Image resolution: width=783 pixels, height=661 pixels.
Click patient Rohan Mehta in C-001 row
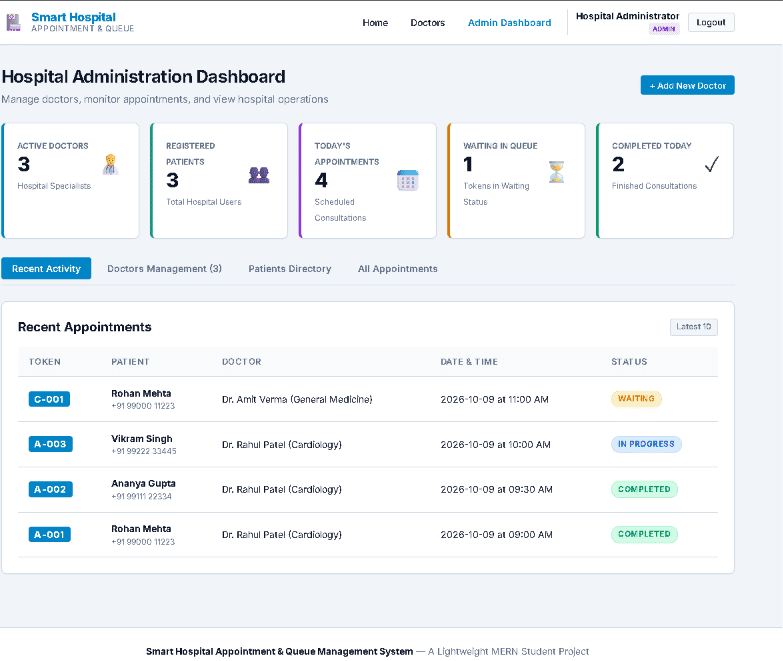pyautogui.click(x=141, y=393)
